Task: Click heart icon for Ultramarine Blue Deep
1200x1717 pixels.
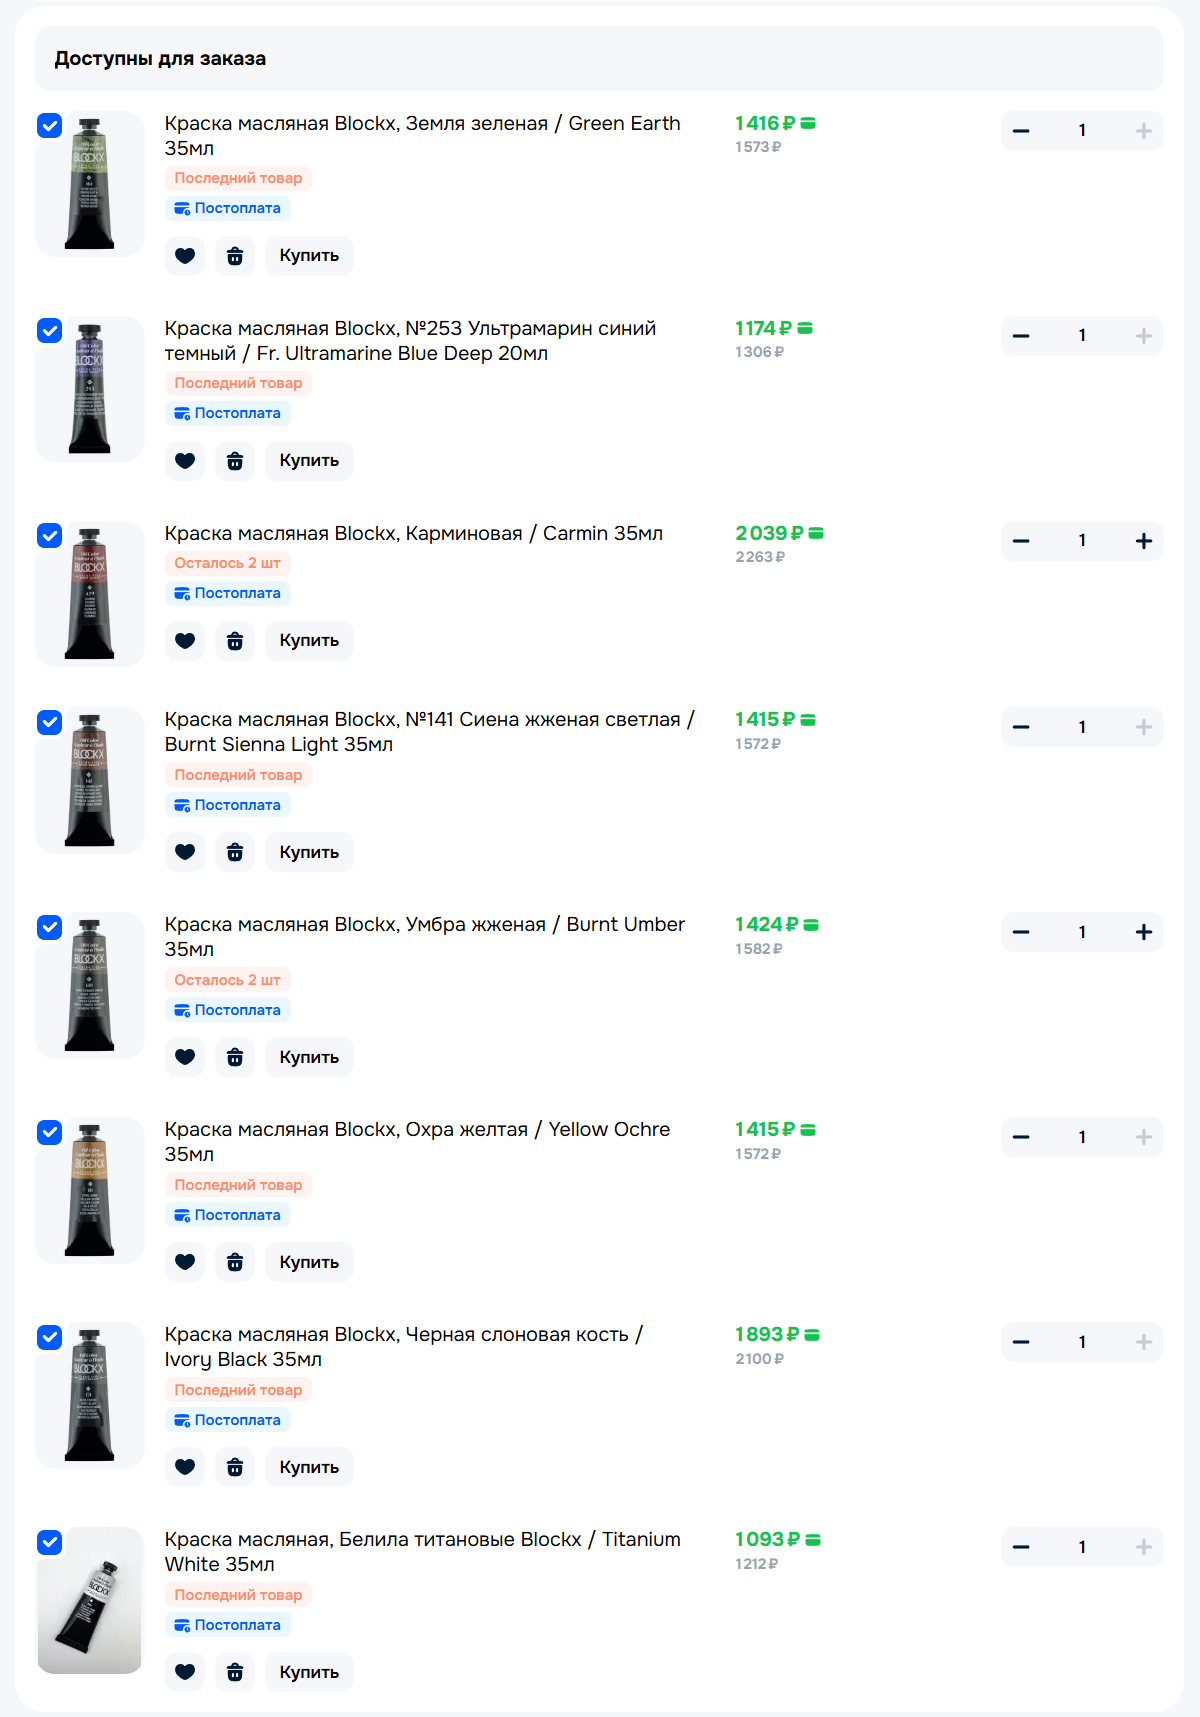Action: (x=185, y=461)
